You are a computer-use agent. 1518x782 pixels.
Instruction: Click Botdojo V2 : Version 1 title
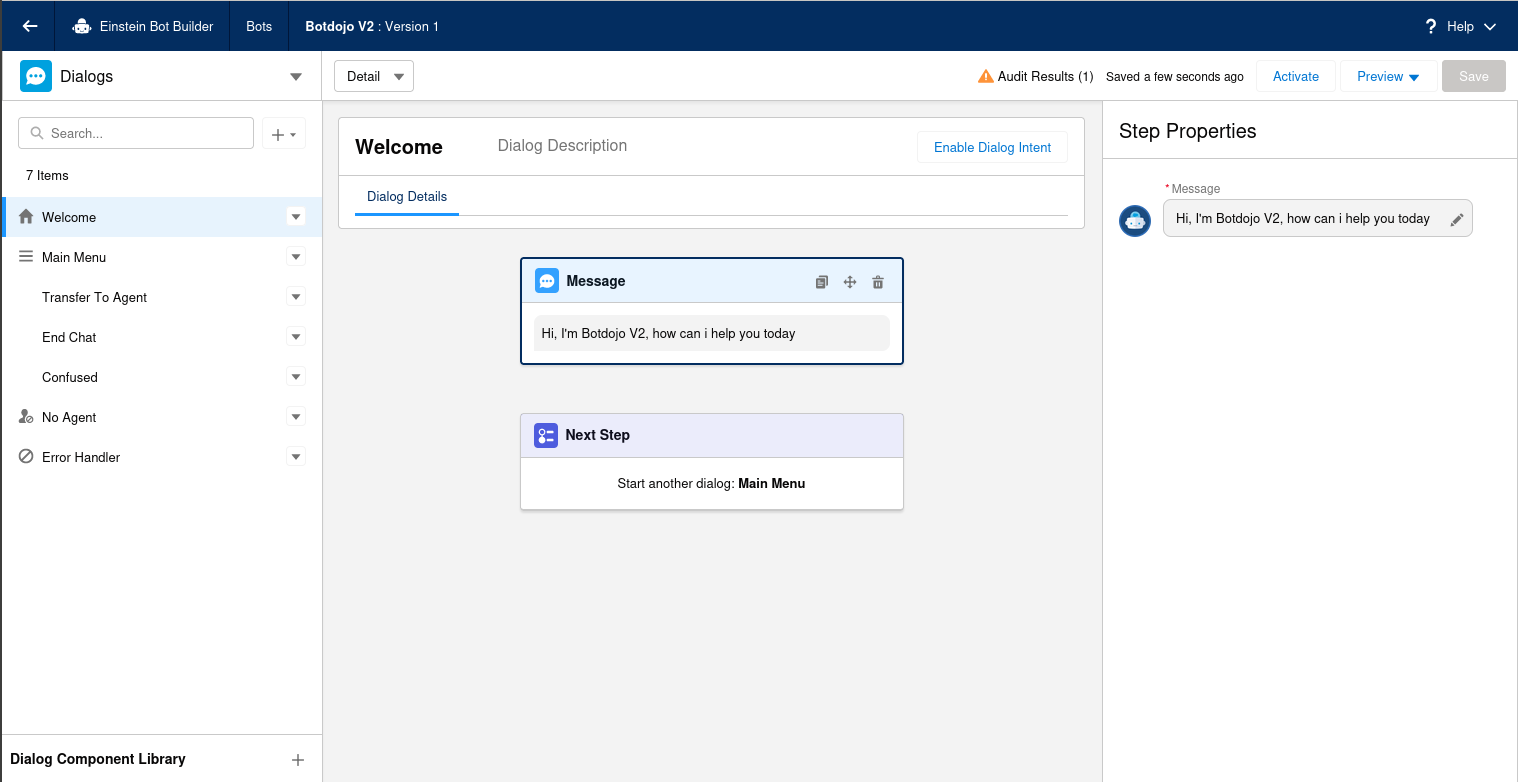372,26
